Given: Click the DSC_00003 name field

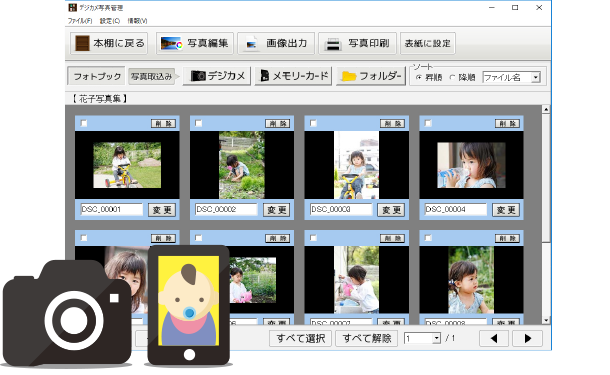Looking at the screenshot, I should pyautogui.click(x=341, y=210).
